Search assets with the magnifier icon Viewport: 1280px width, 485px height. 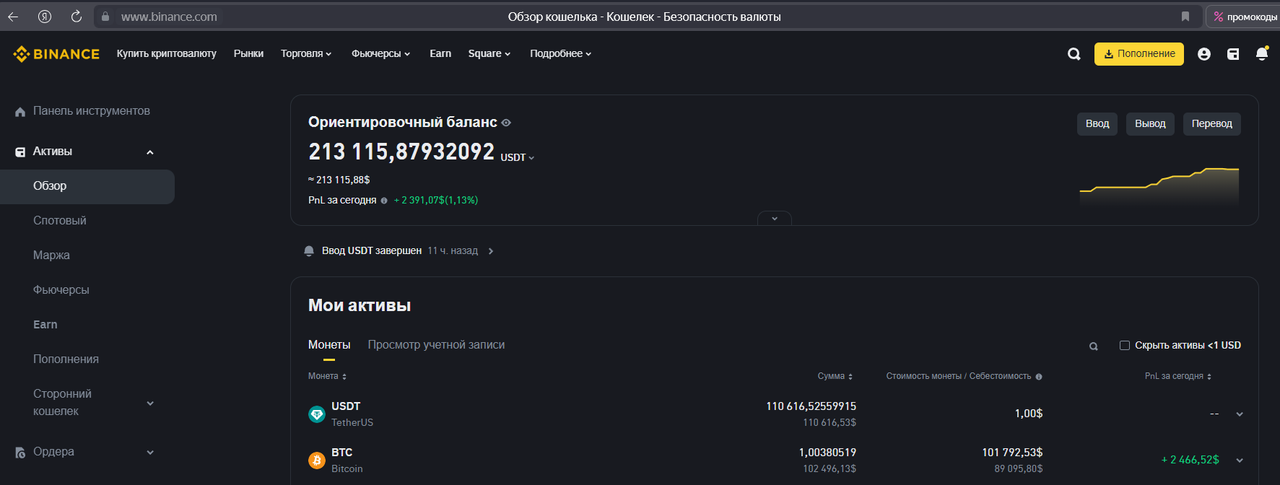pos(1094,346)
